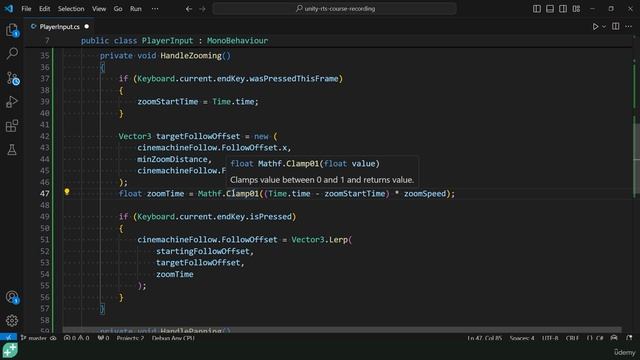This screenshot has height=360, width=640.
Task: Open the run button dropdown arrow
Action: (604, 27)
